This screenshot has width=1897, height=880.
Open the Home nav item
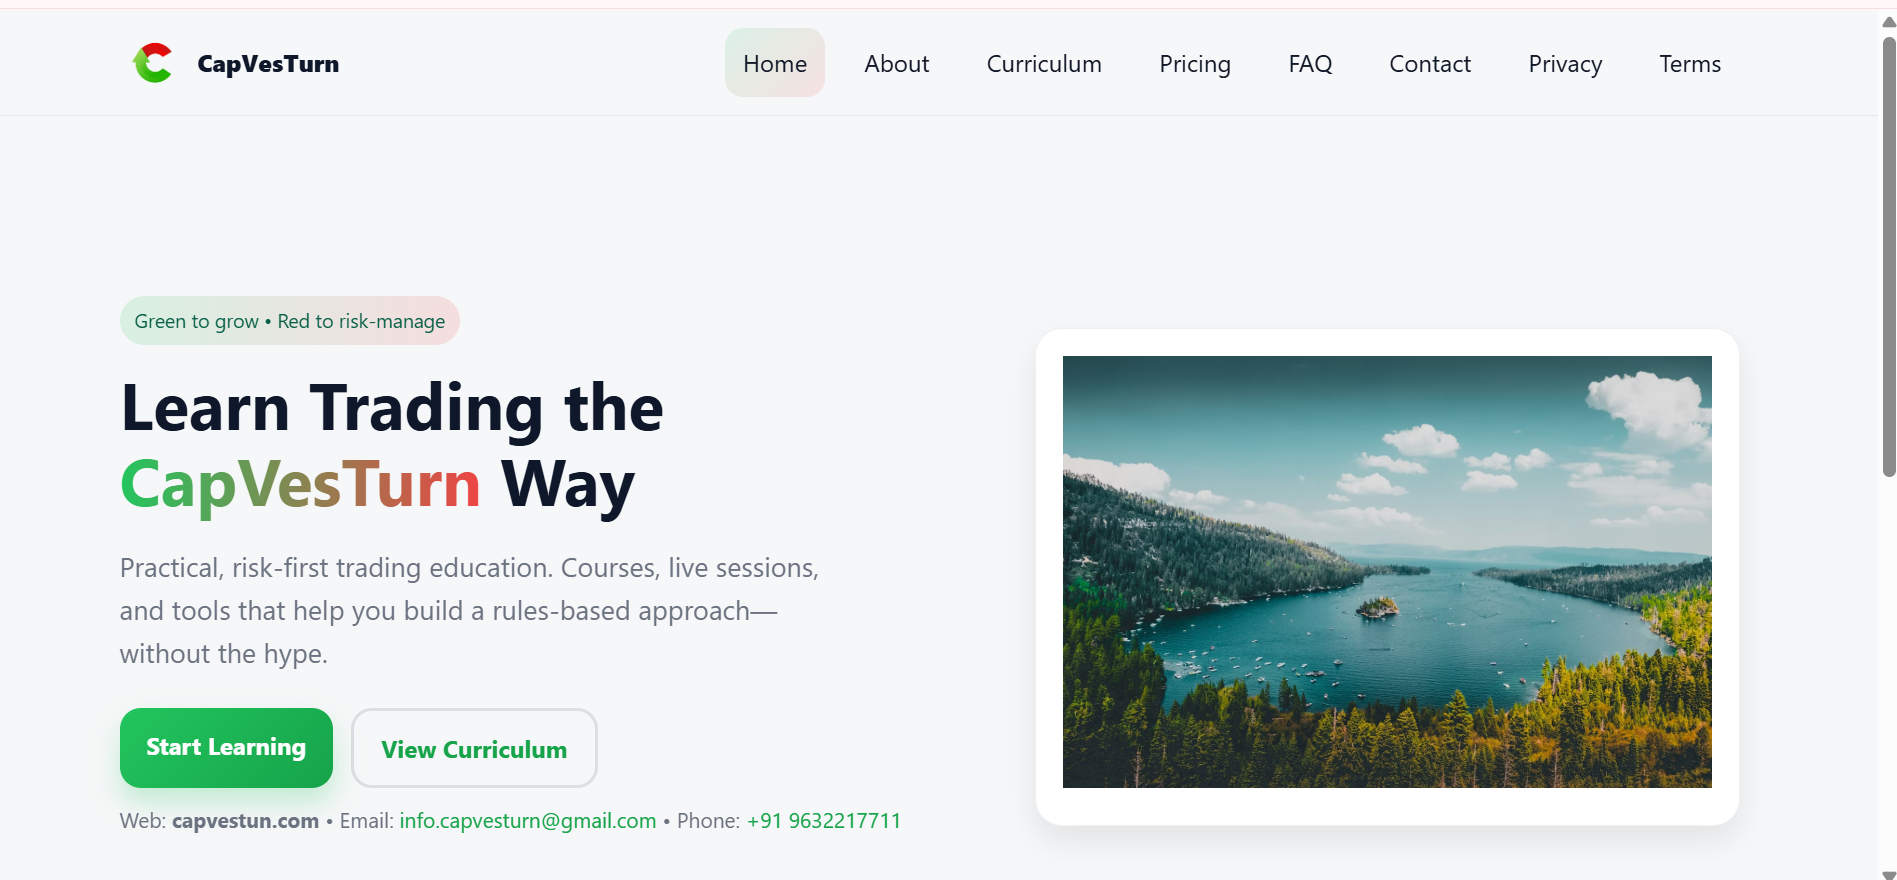775,63
